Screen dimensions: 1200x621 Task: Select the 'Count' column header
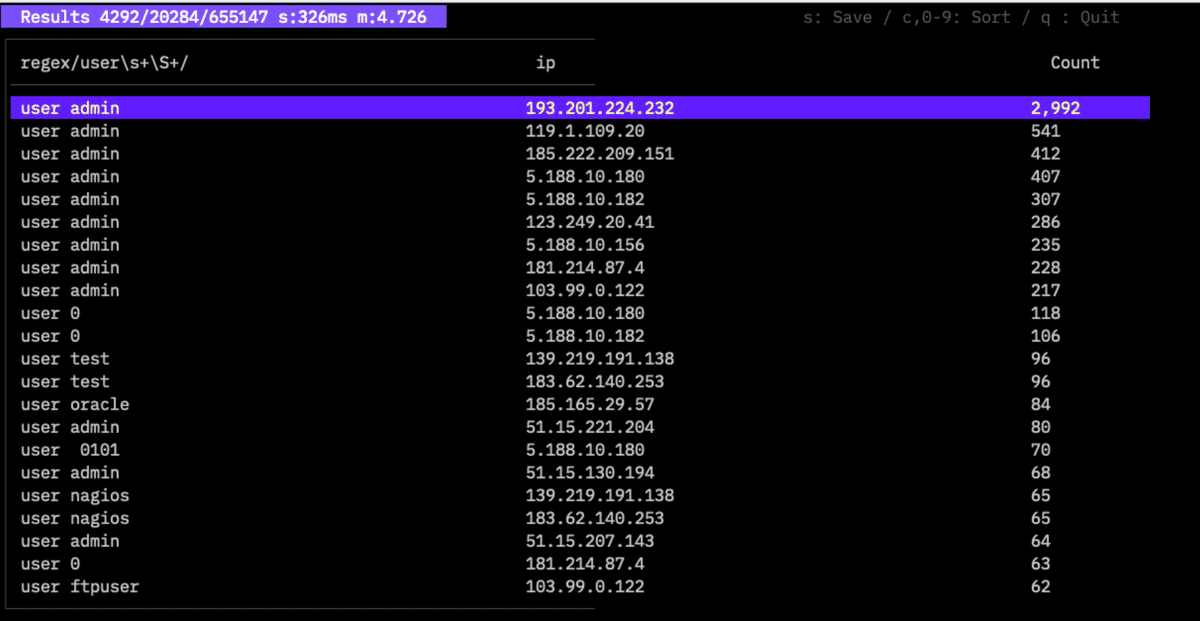tap(1075, 63)
